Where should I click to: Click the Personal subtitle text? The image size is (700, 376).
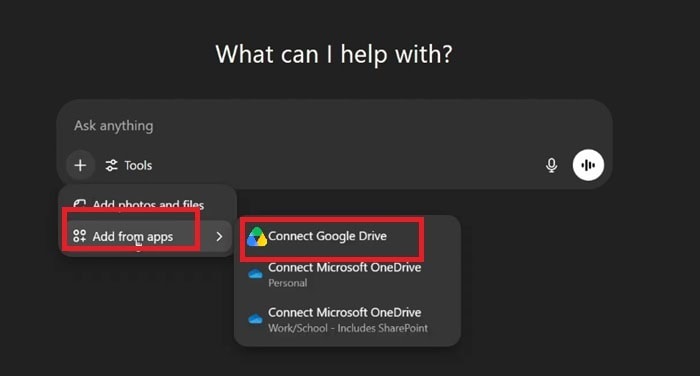click(288, 283)
